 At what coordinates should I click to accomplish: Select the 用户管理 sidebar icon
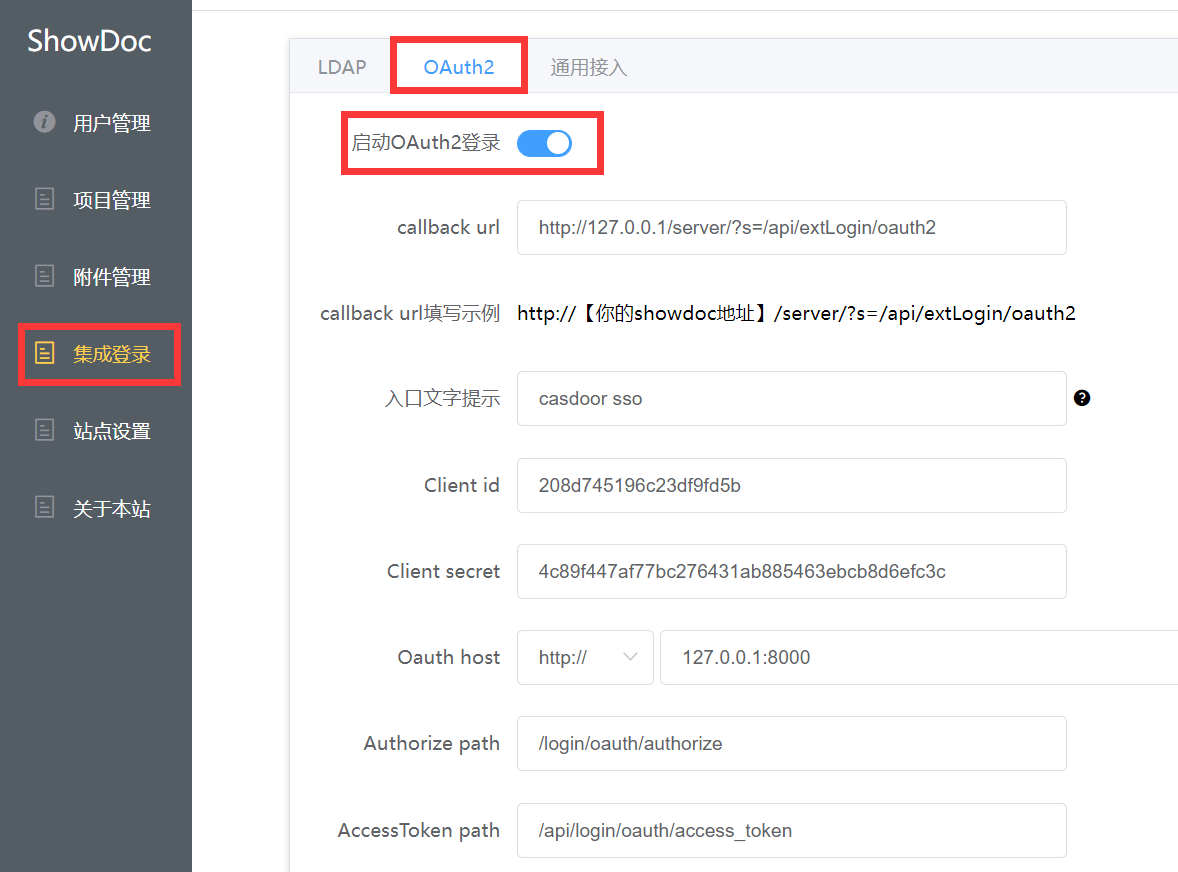tap(44, 122)
